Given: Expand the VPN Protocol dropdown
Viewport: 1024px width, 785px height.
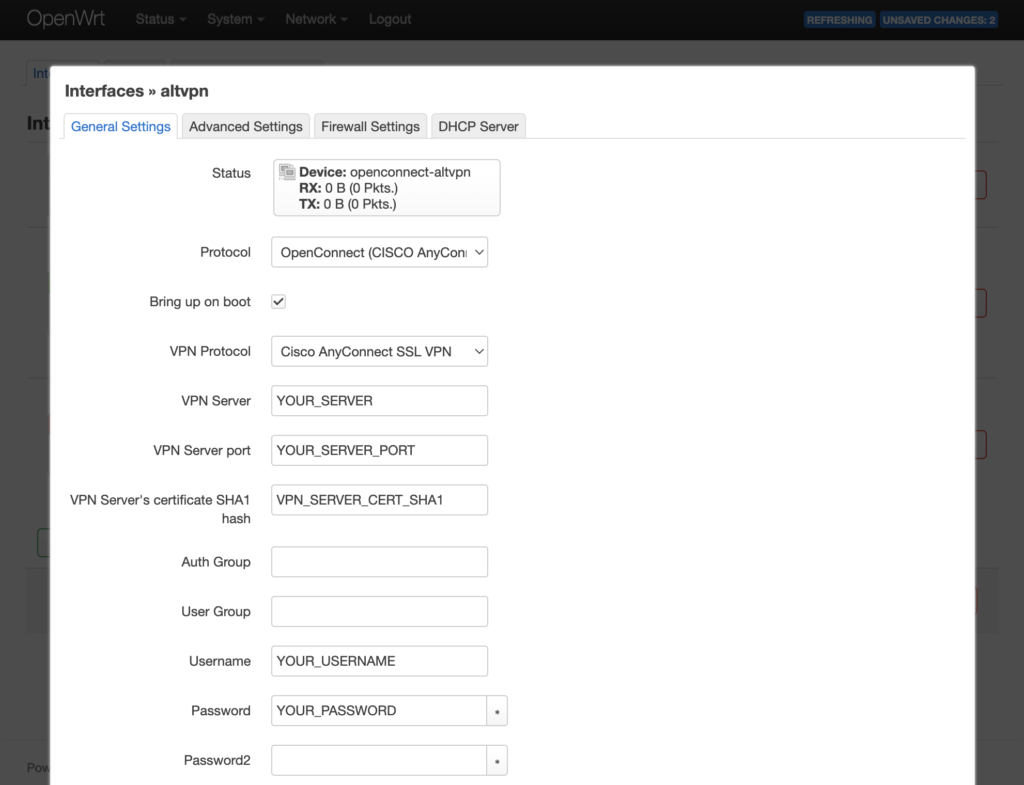Looking at the screenshot, I should click(x=379, y=352).
